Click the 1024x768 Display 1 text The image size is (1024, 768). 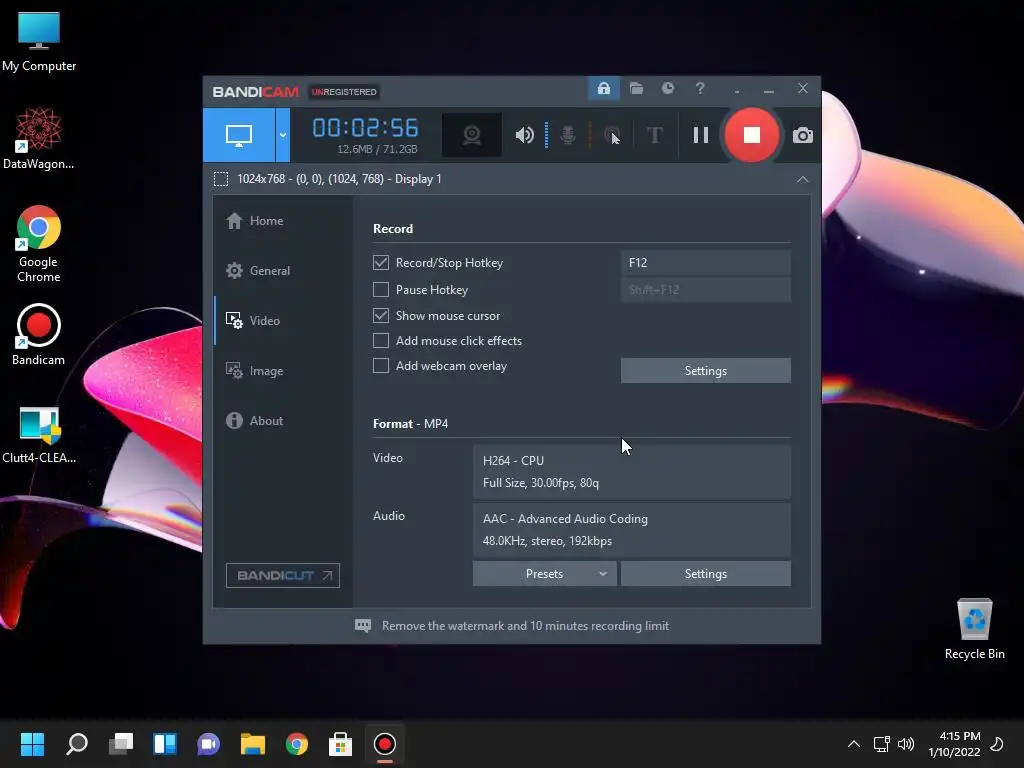coord(339,179)
